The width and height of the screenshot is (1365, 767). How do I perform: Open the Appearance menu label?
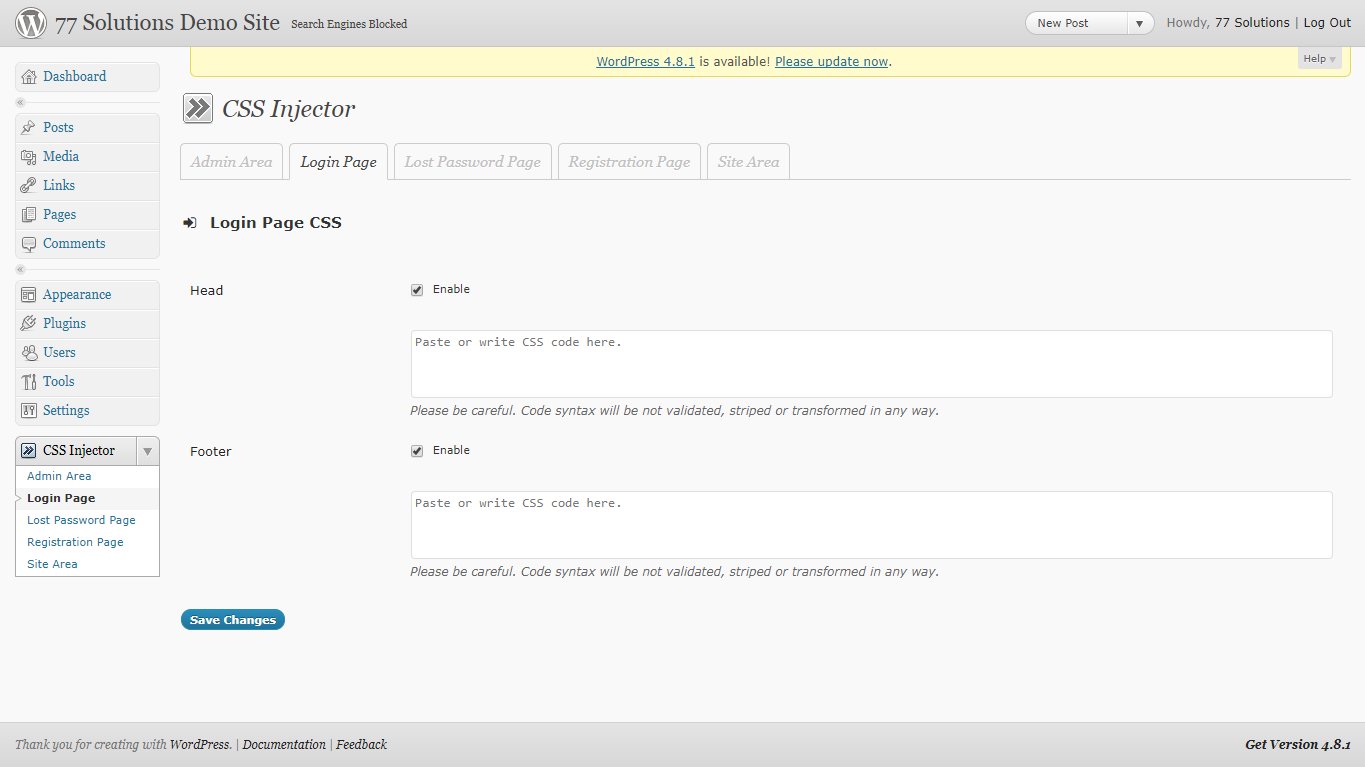tap(77, 295)
